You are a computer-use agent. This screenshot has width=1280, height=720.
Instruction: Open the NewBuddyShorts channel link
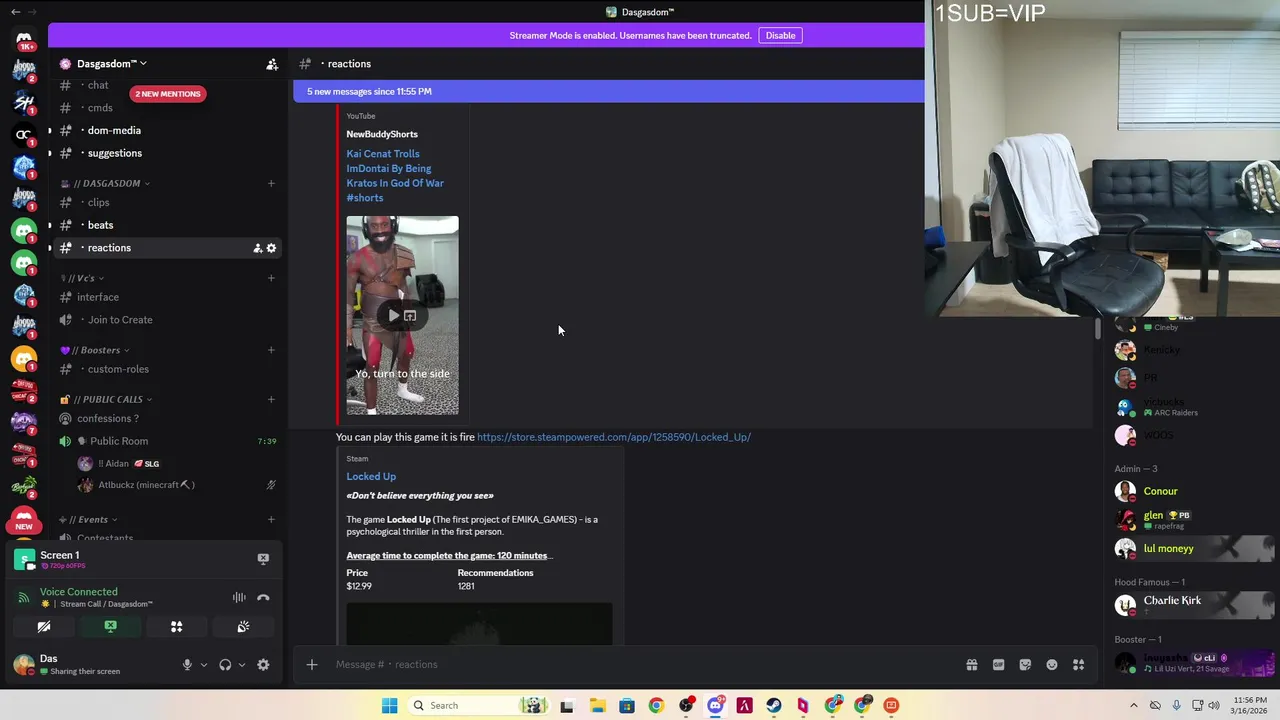pos(382,134)
